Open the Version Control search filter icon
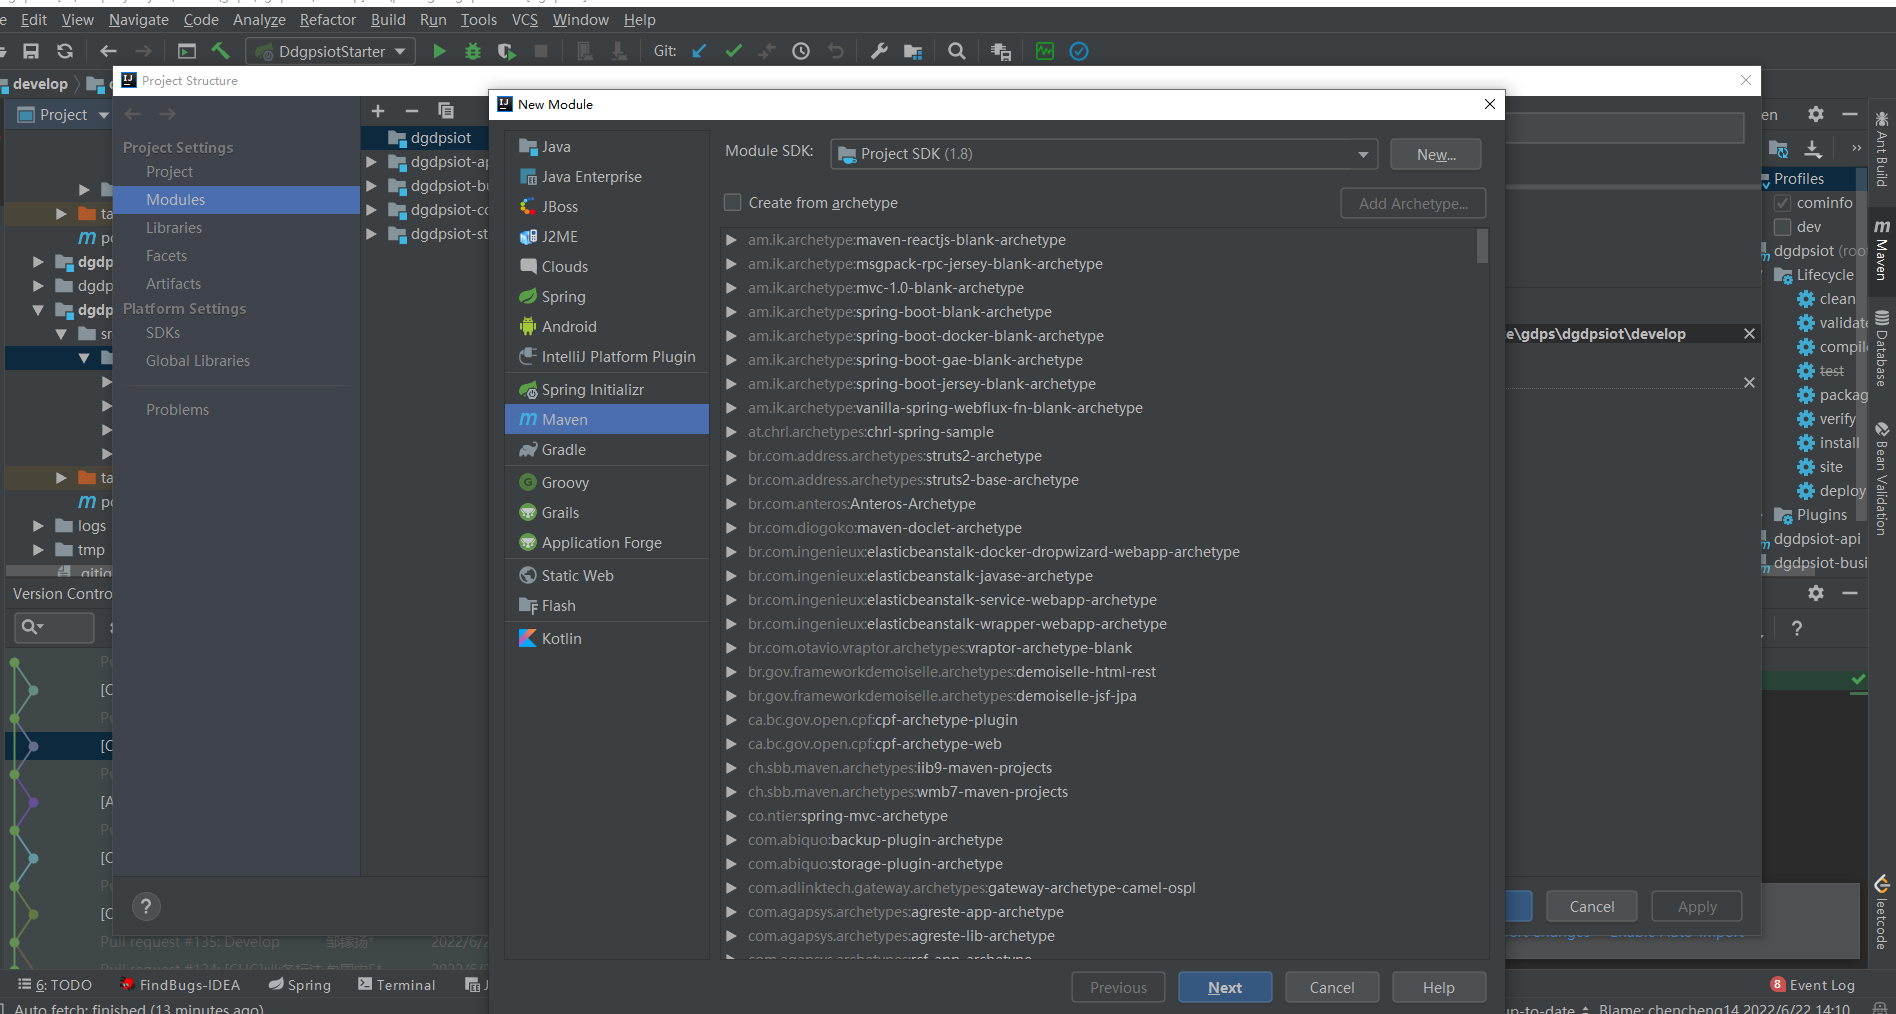Screen dimensions: 1896x1014 pos(32,627)
